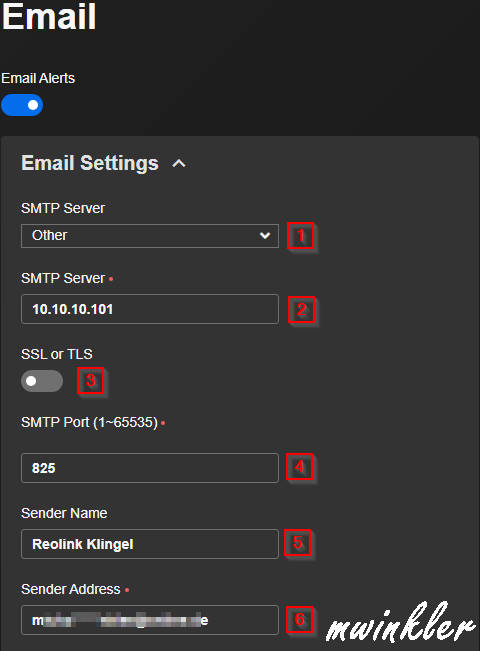Click the Email page title
This screenshot has height=651, width=480.
pos(49,17)
